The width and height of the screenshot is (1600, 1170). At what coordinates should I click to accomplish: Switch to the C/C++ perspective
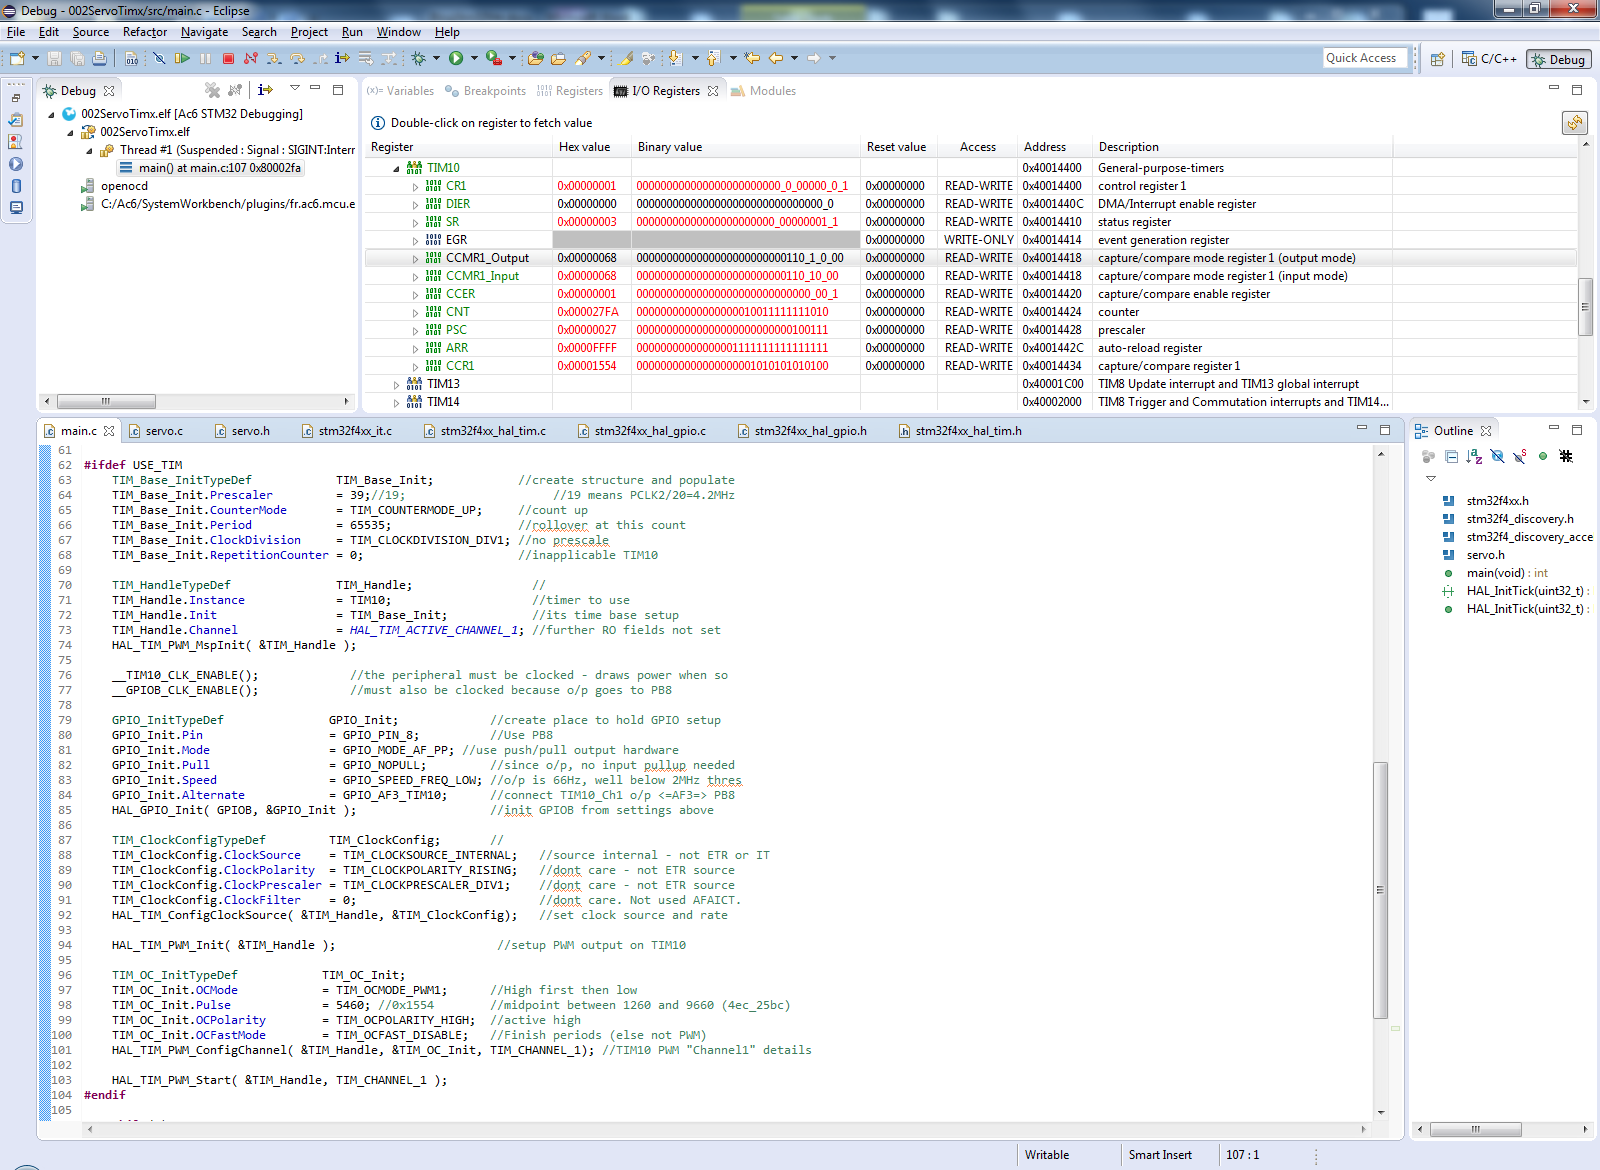pos(1489,59)
